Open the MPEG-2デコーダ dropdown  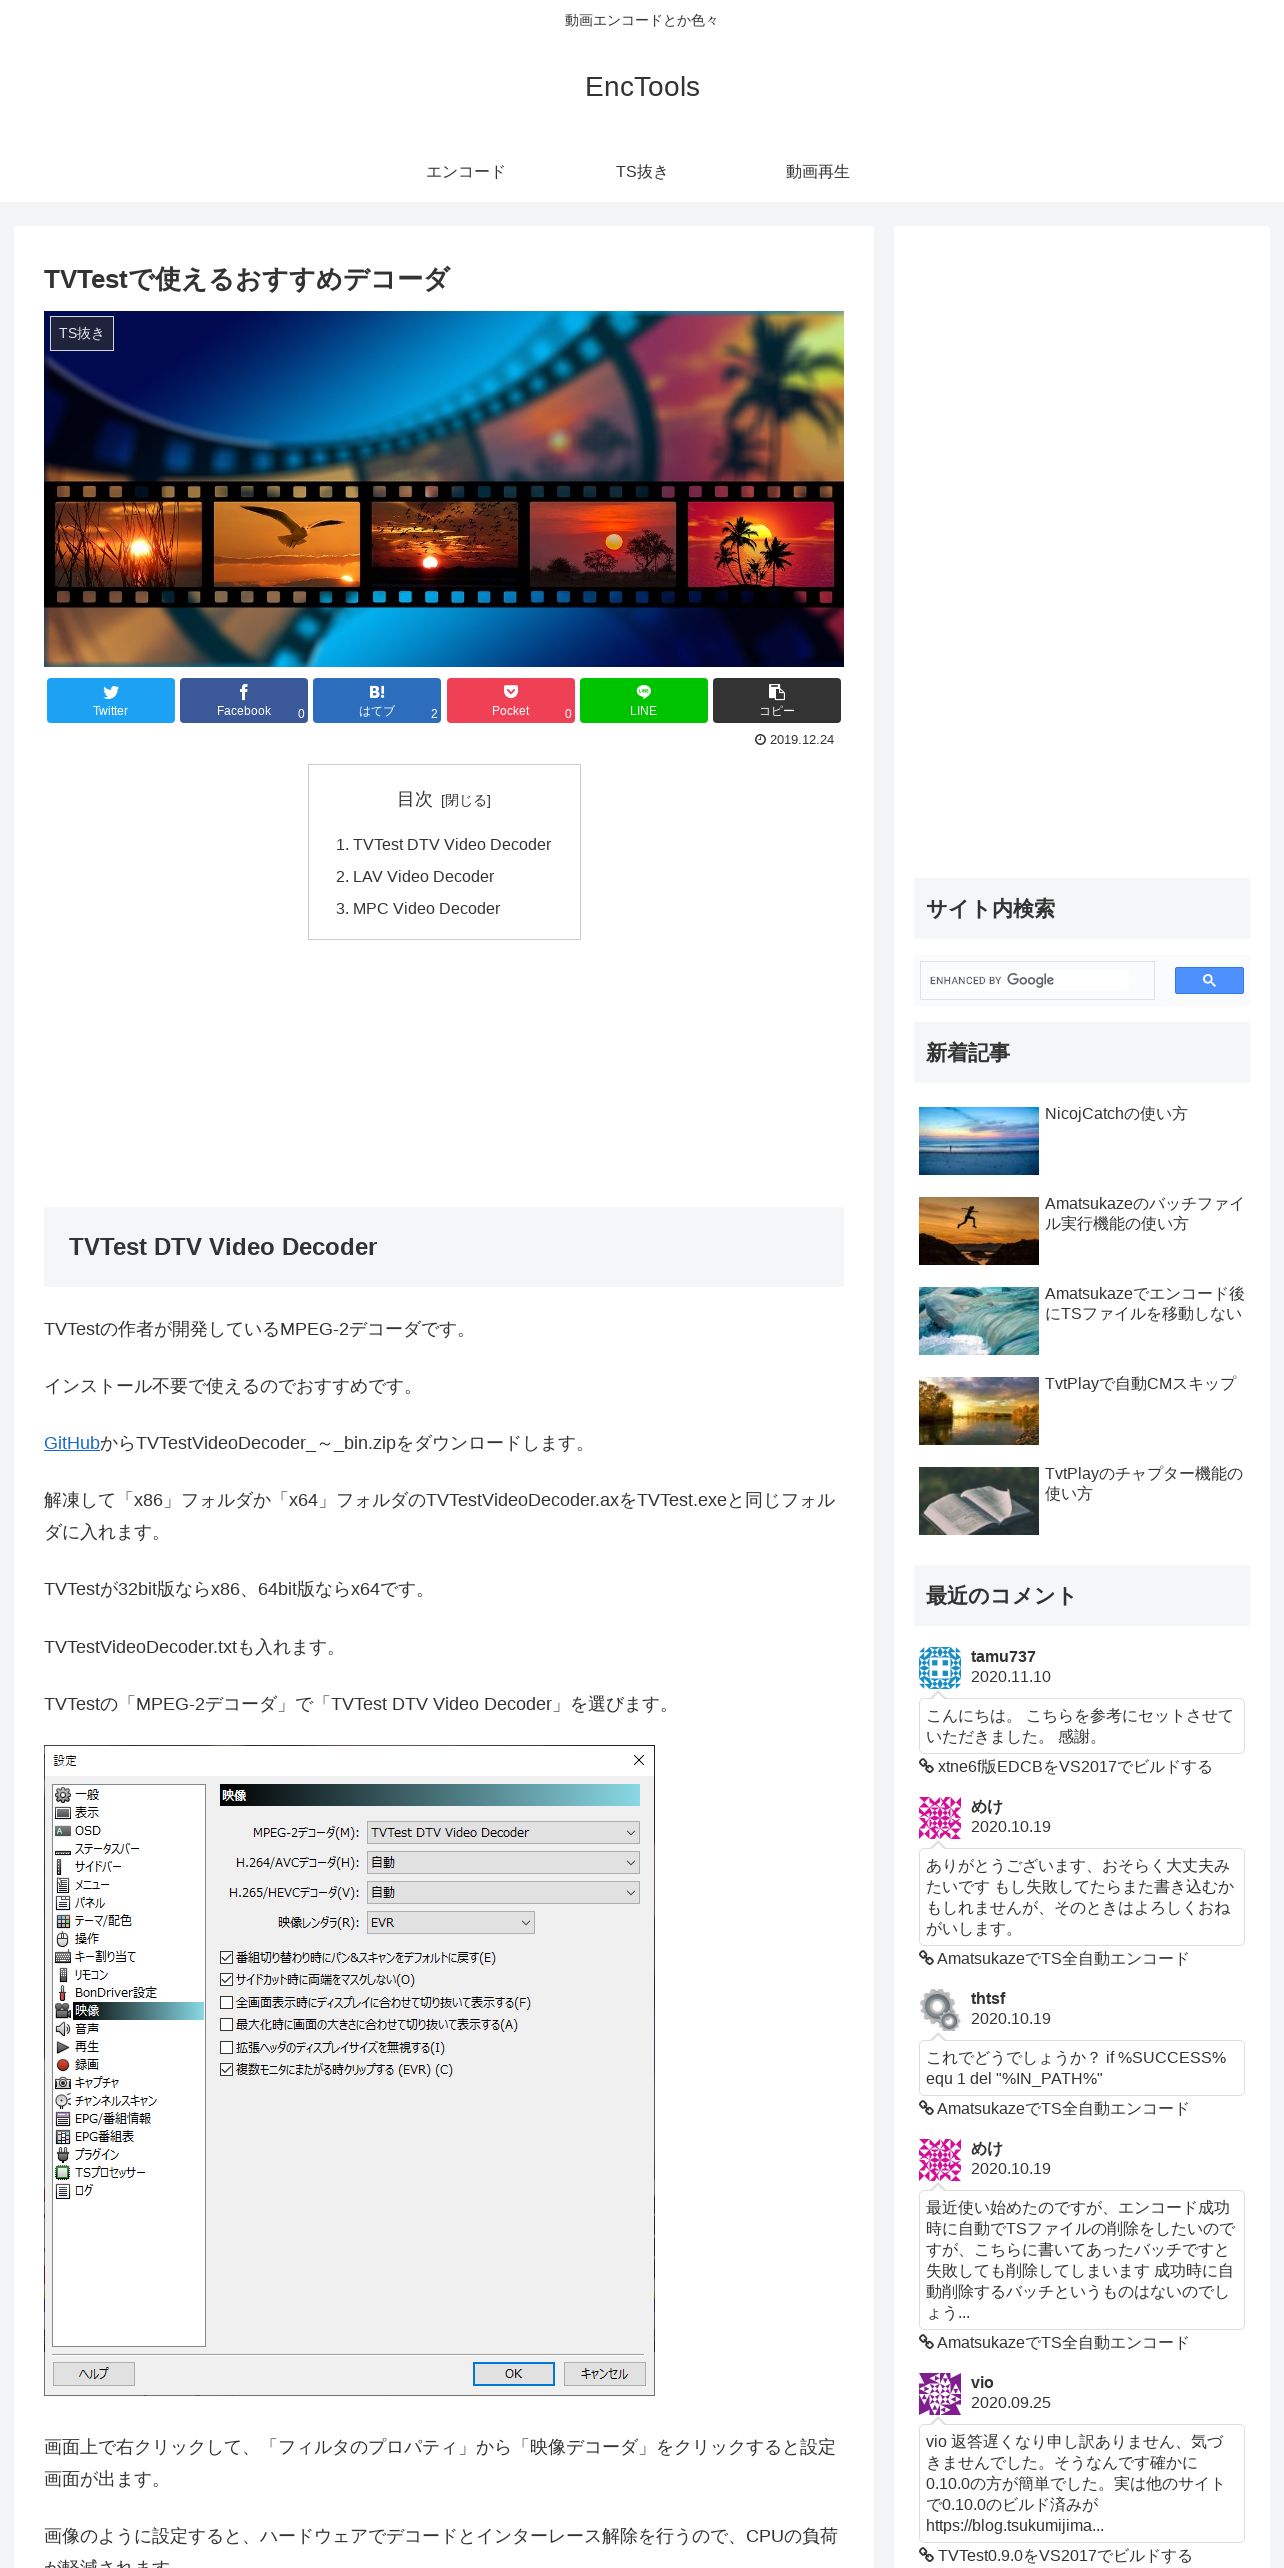503,1832
